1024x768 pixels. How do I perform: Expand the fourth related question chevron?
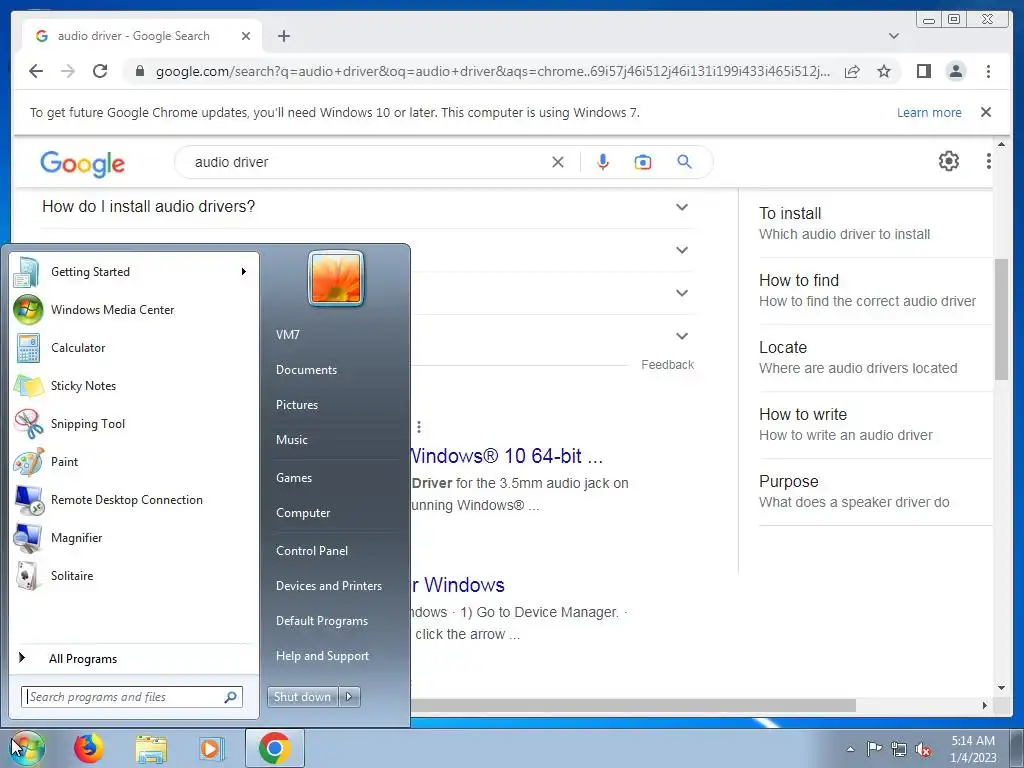682,336
